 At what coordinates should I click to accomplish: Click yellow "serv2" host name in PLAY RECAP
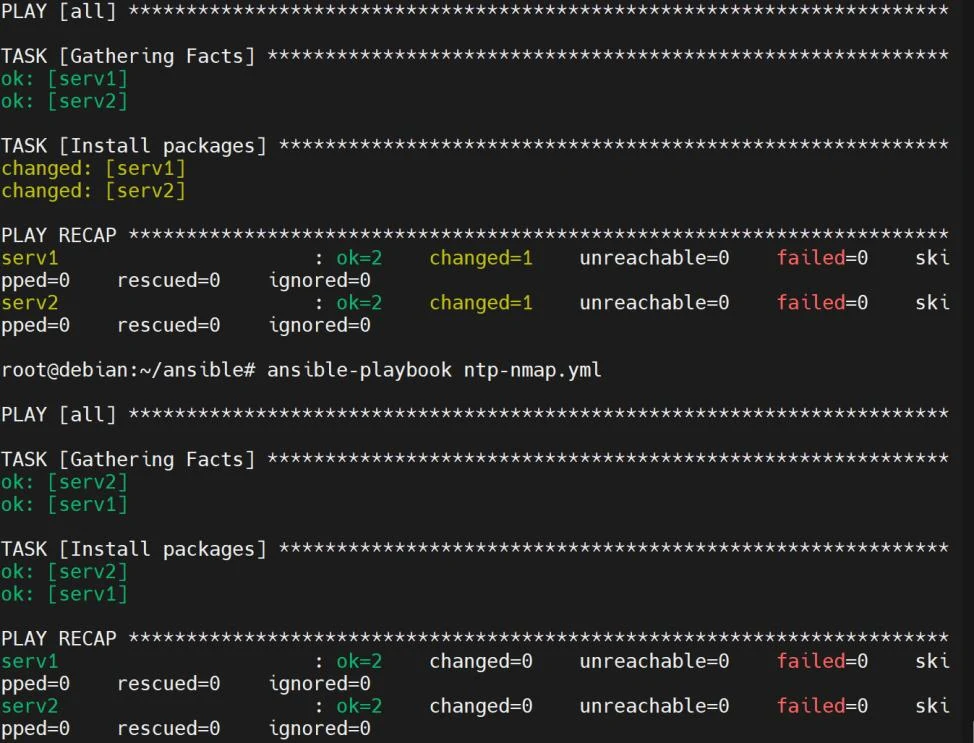click(30, 303)
